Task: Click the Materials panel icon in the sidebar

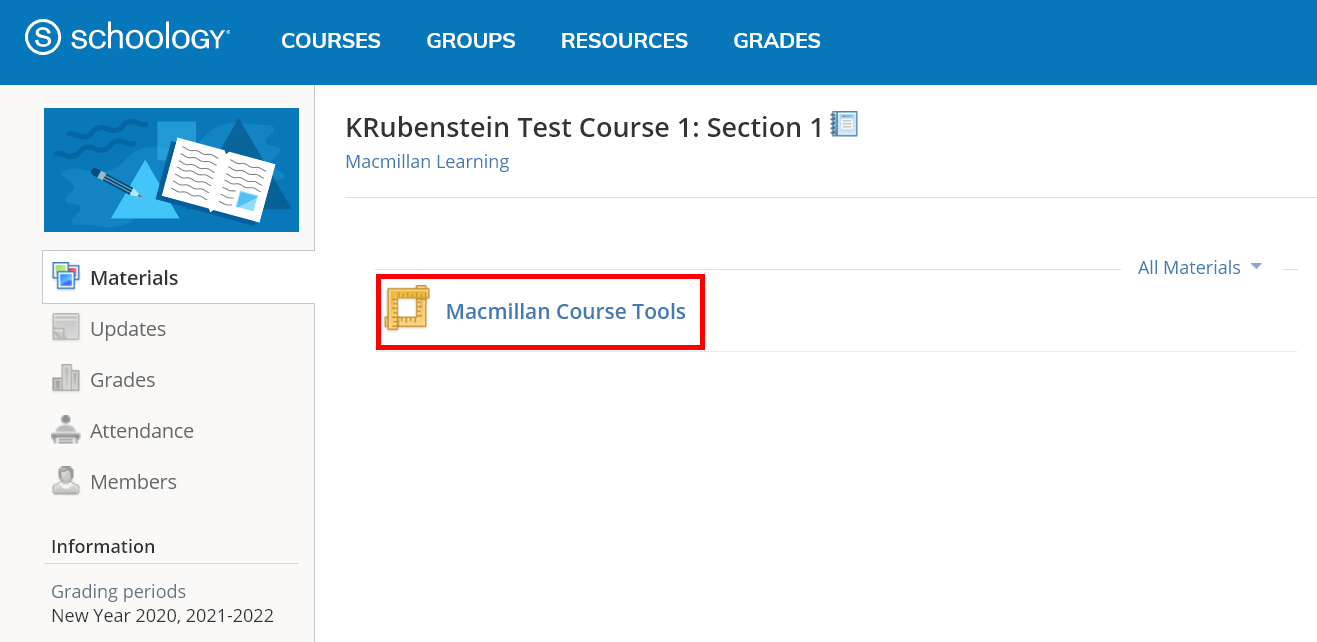Action: [66, 276]
